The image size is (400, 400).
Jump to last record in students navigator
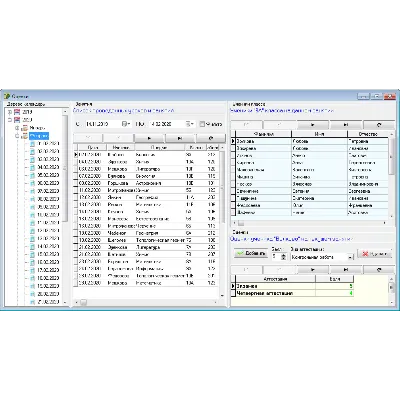click(x=346, y=125)
